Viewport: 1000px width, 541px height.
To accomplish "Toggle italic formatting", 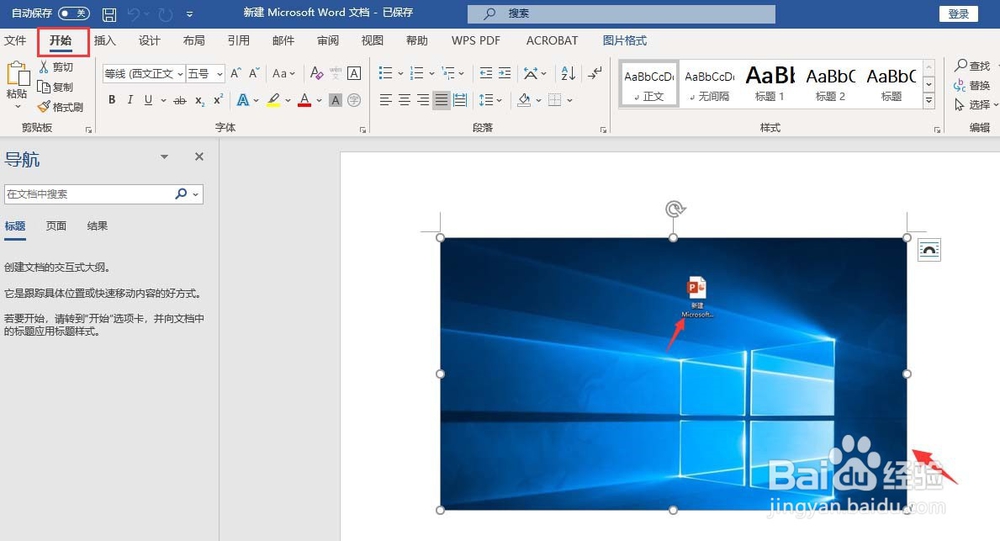I will click(130, 100).
